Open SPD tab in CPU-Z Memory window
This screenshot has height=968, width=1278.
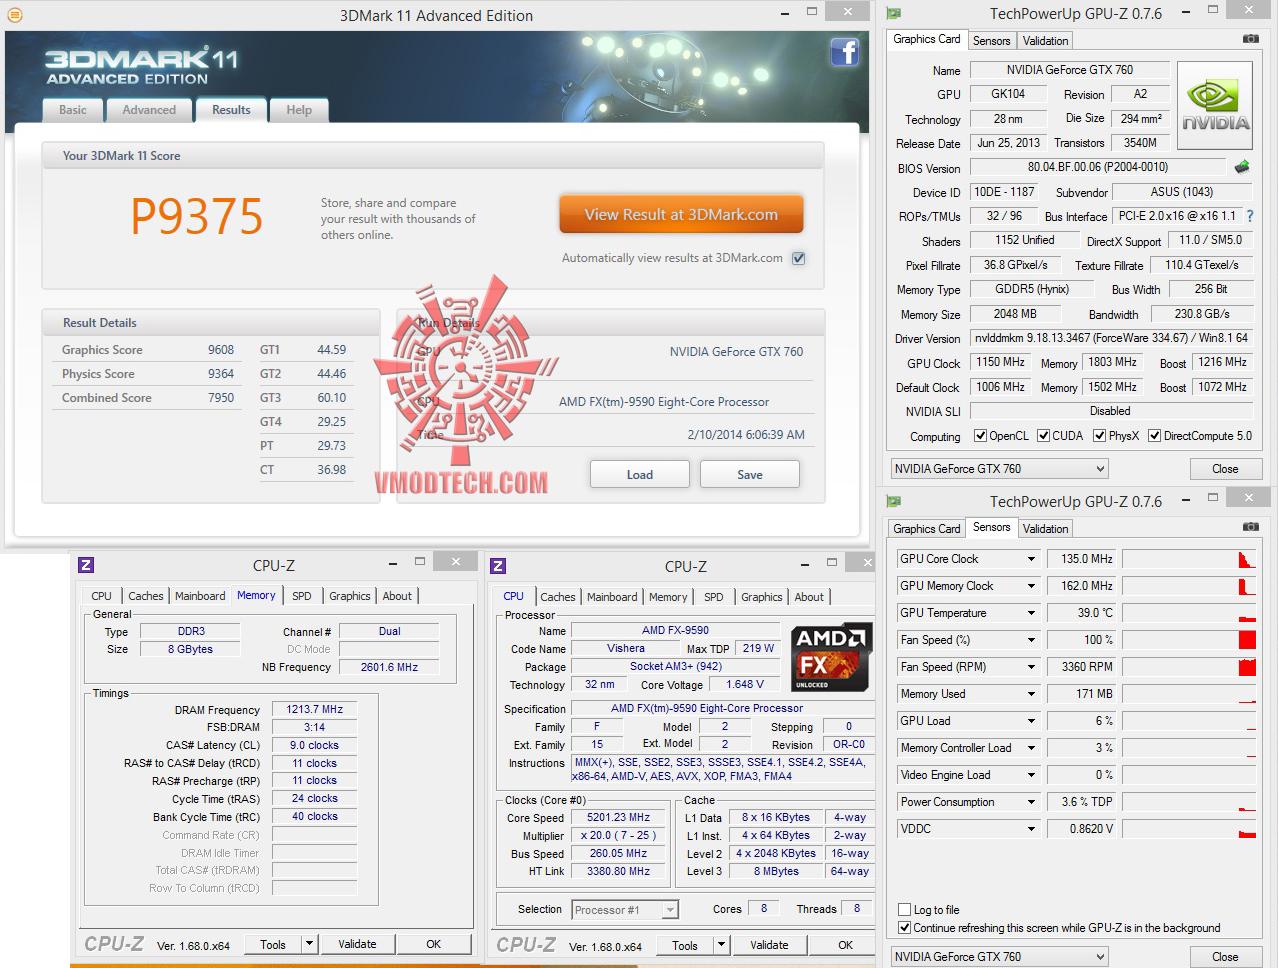tap(302, 596)
